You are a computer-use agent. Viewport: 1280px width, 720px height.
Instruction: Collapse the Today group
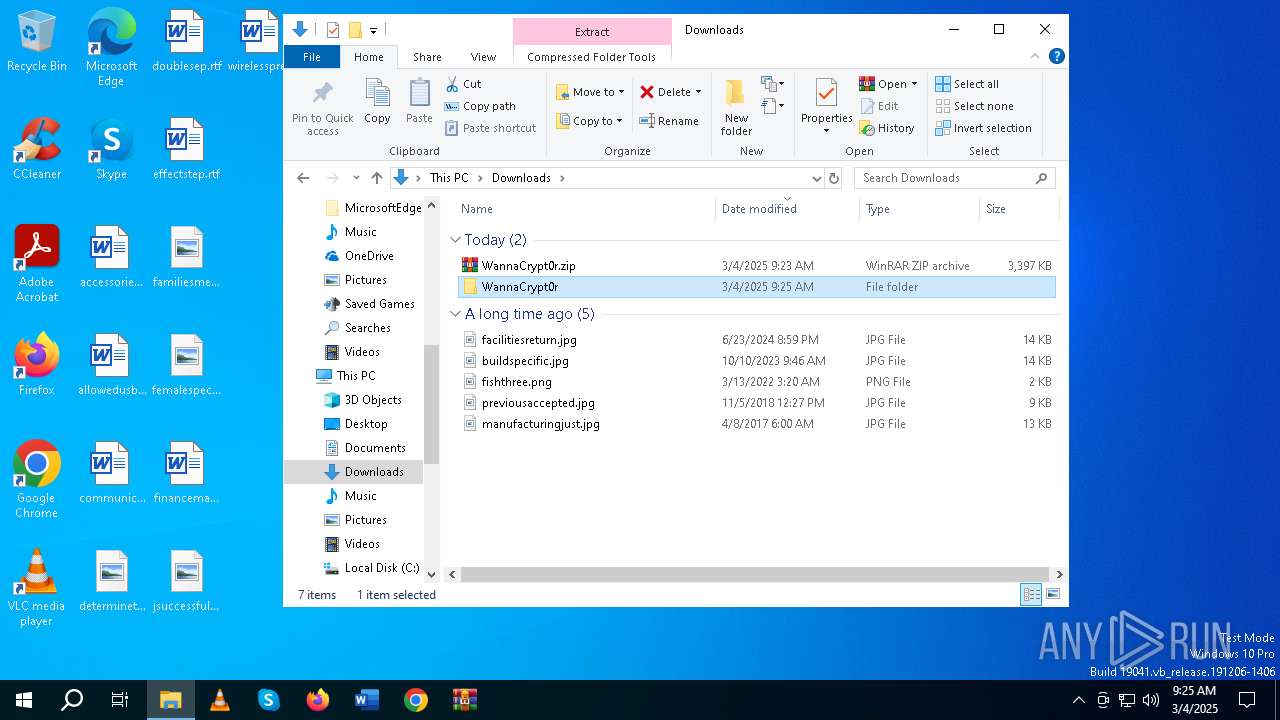[x=455, y=240]
